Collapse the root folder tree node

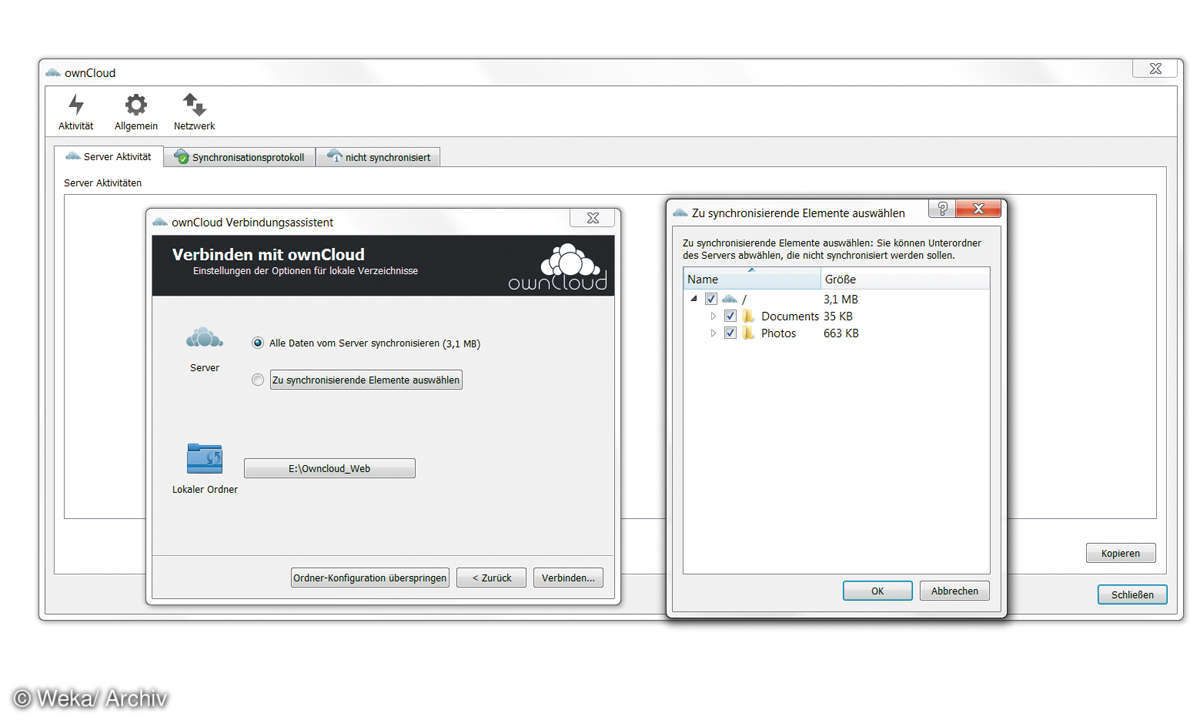[x=694, y=299]
